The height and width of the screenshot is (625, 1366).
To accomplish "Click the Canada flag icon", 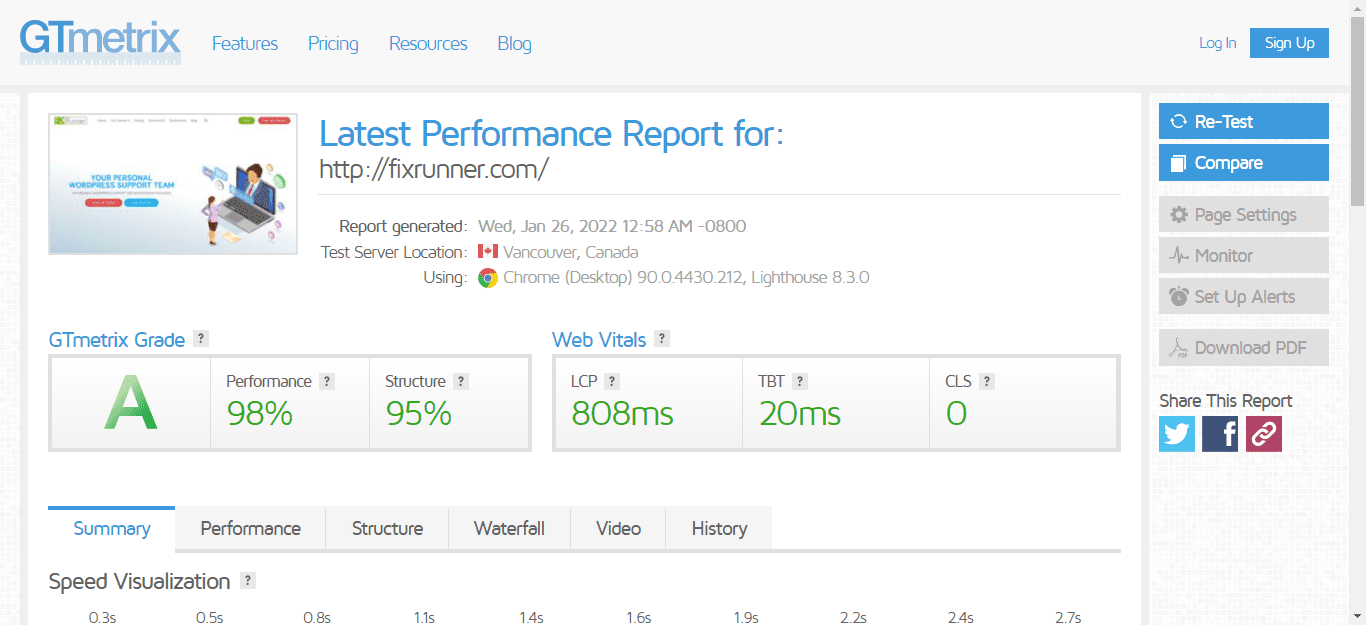I will click(x=488, y=251).
